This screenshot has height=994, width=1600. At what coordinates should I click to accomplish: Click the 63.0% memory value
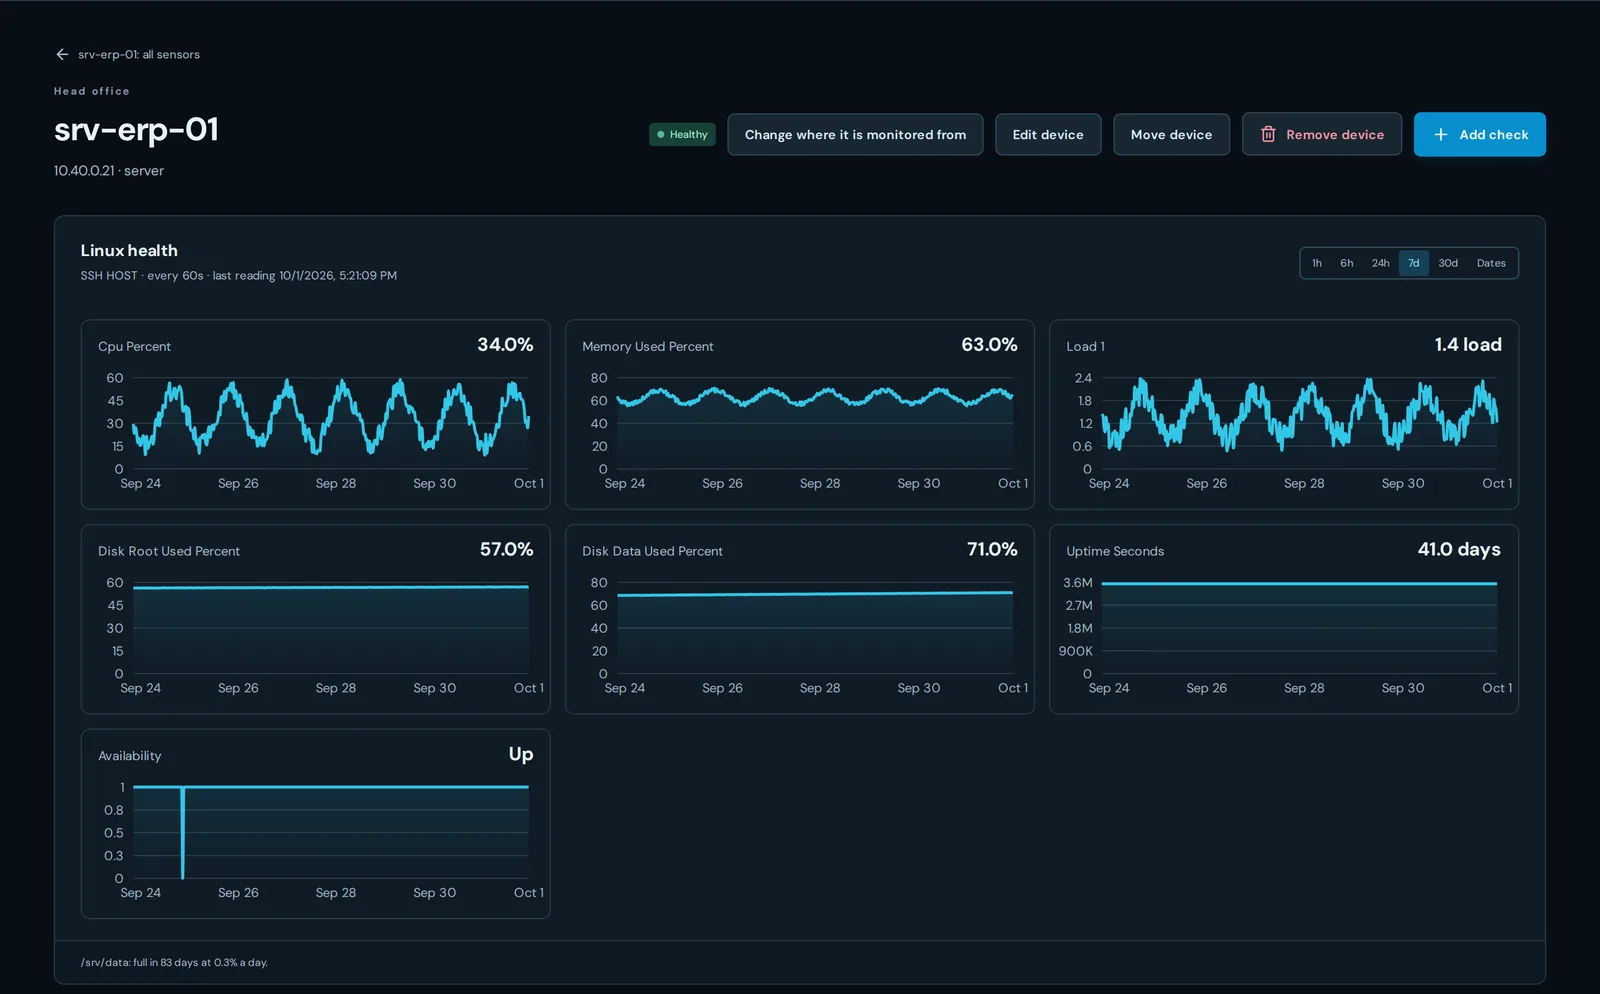click(x=989, y=345)
